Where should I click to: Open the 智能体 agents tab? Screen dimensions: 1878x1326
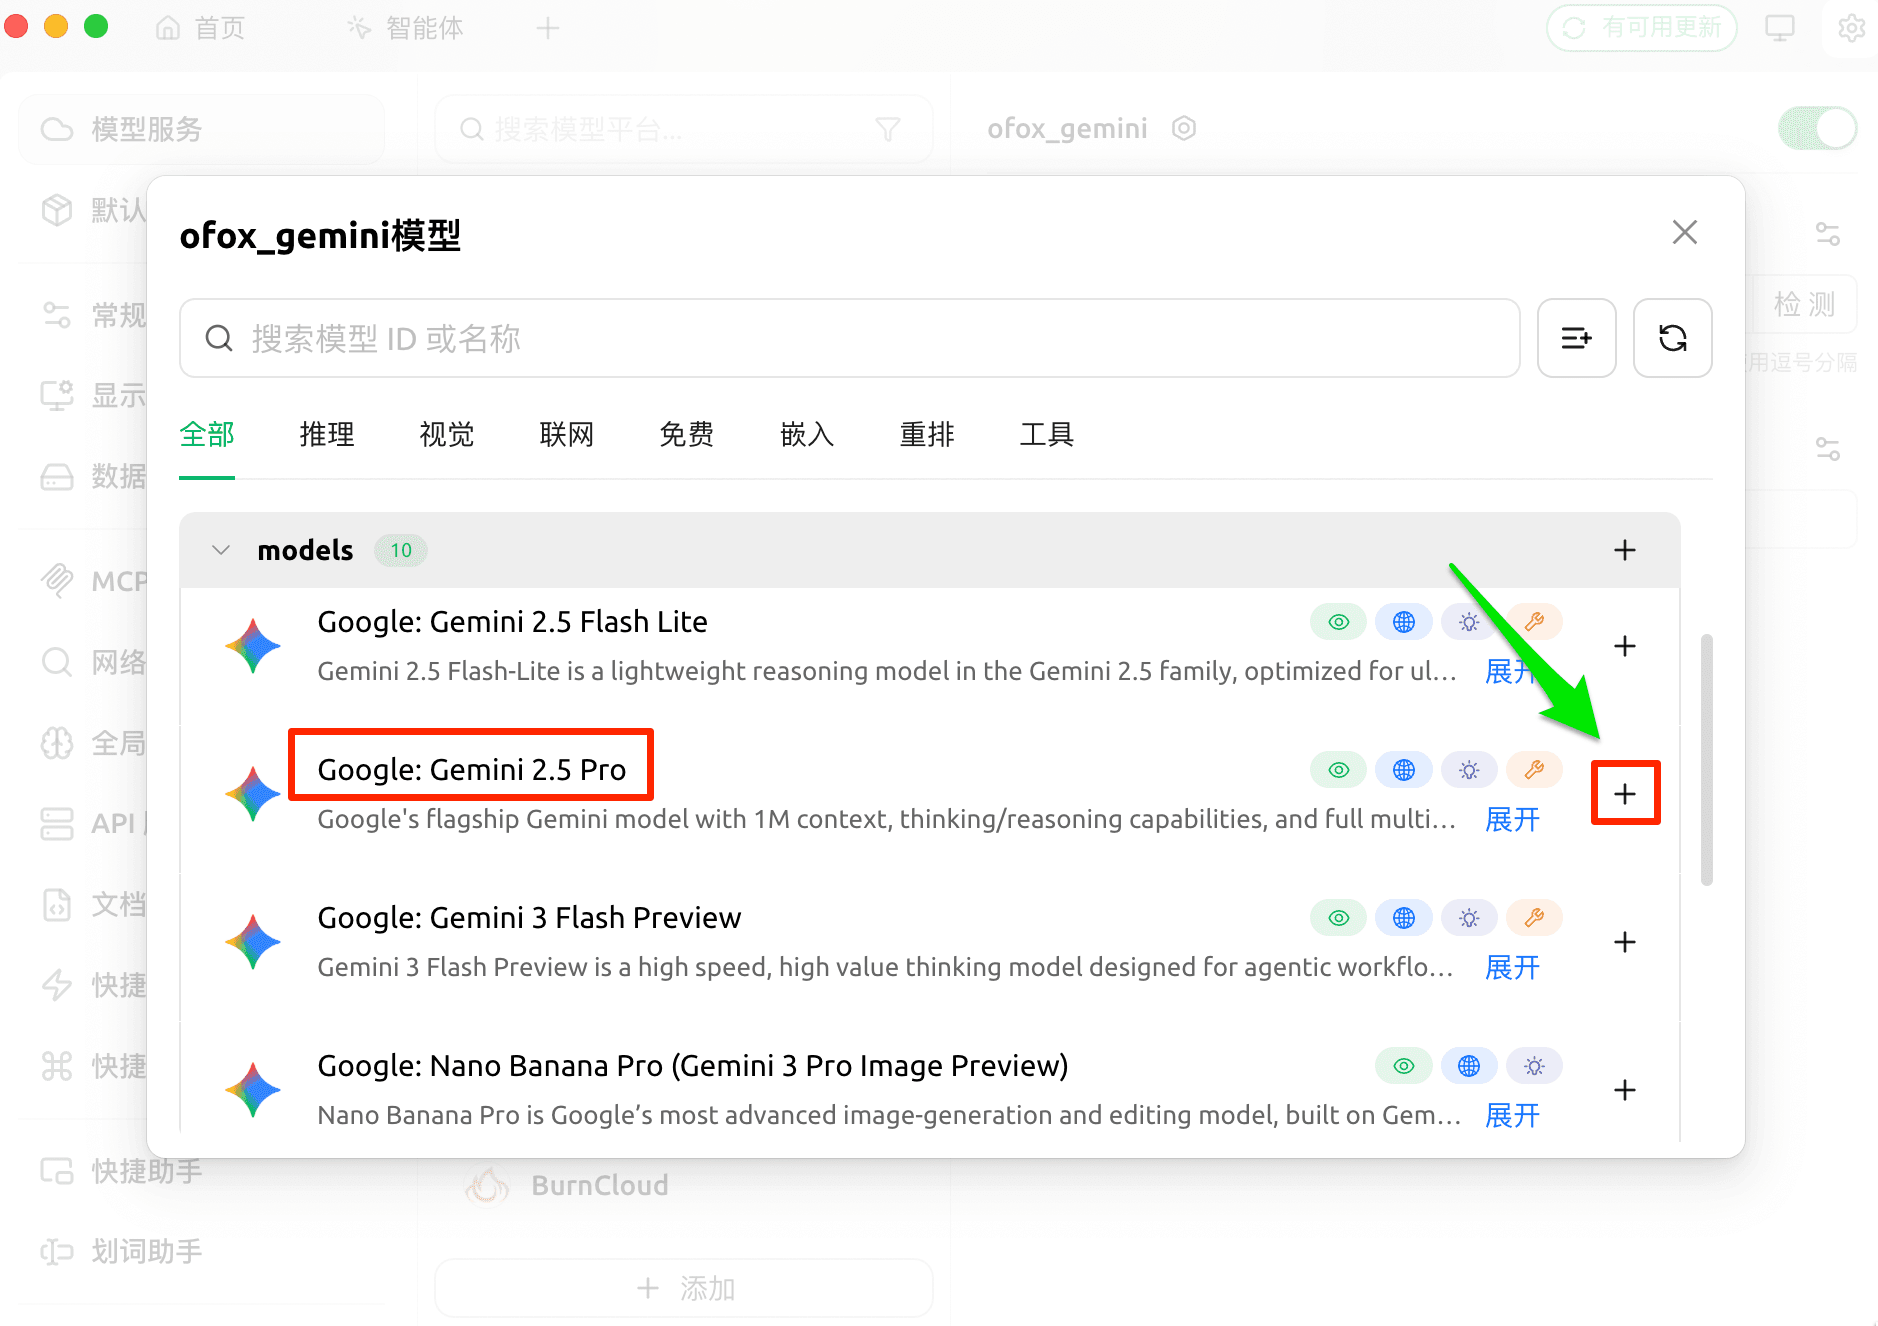point(405,28)
